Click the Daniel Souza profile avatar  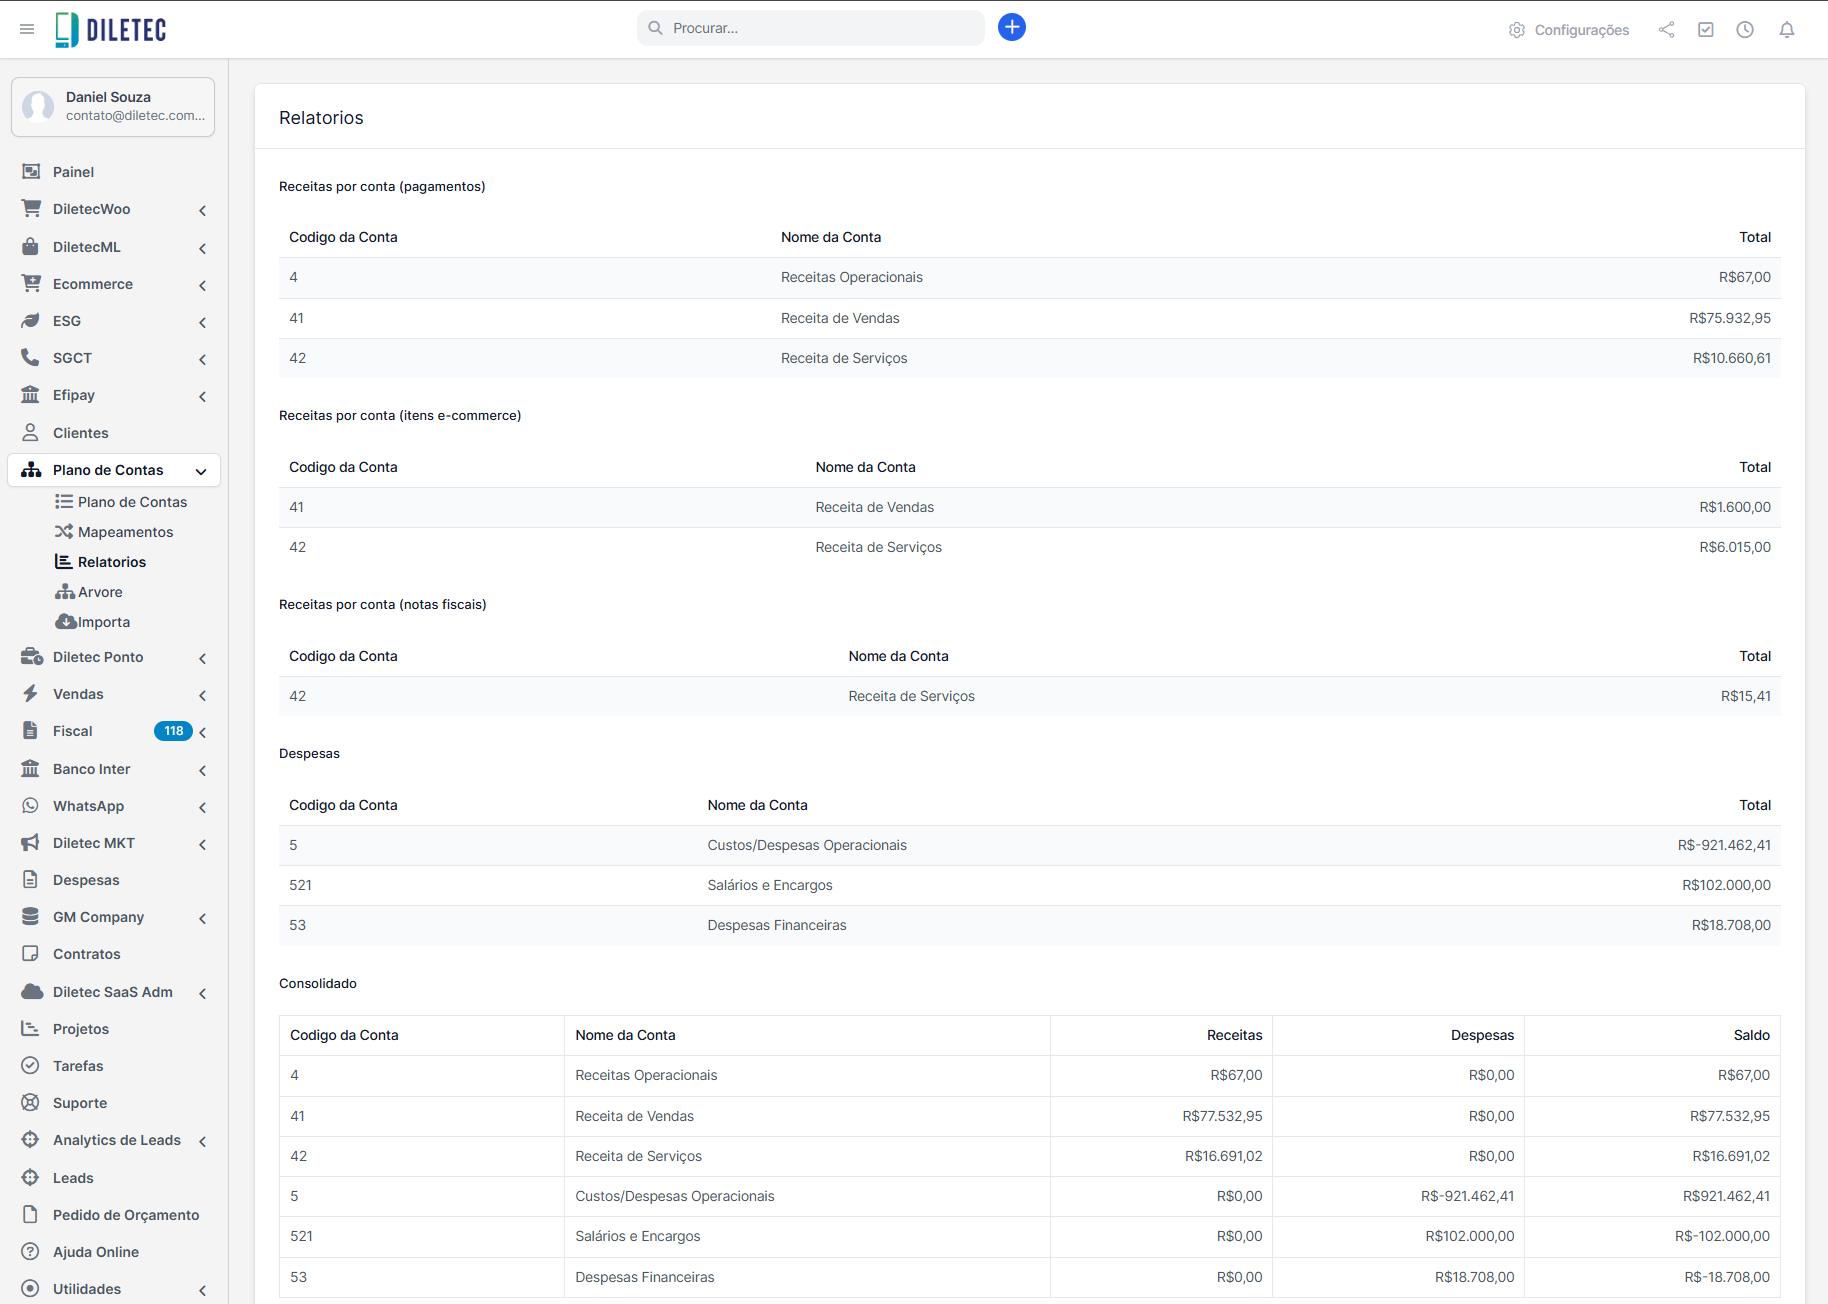coord(39,106)
